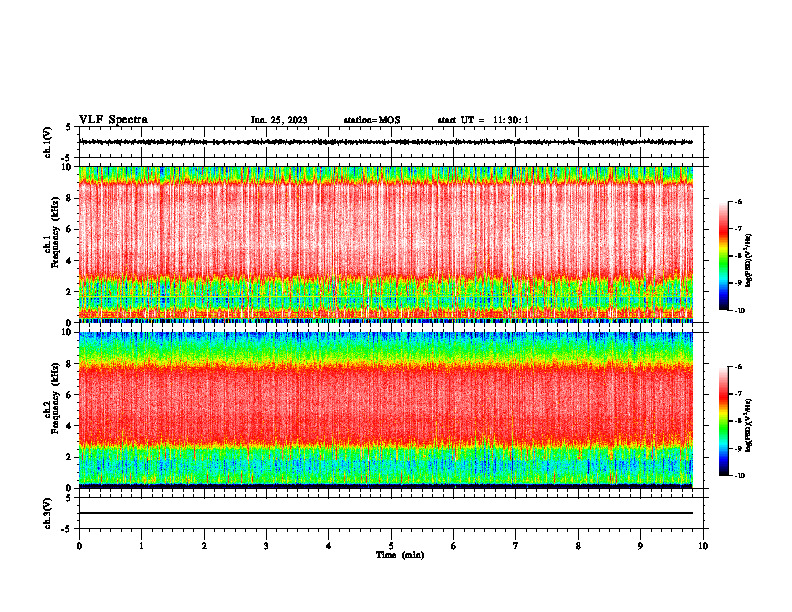Click the '-10' value on ch.2 colorbar
The image size is (792, 612).
coord(739,475)
